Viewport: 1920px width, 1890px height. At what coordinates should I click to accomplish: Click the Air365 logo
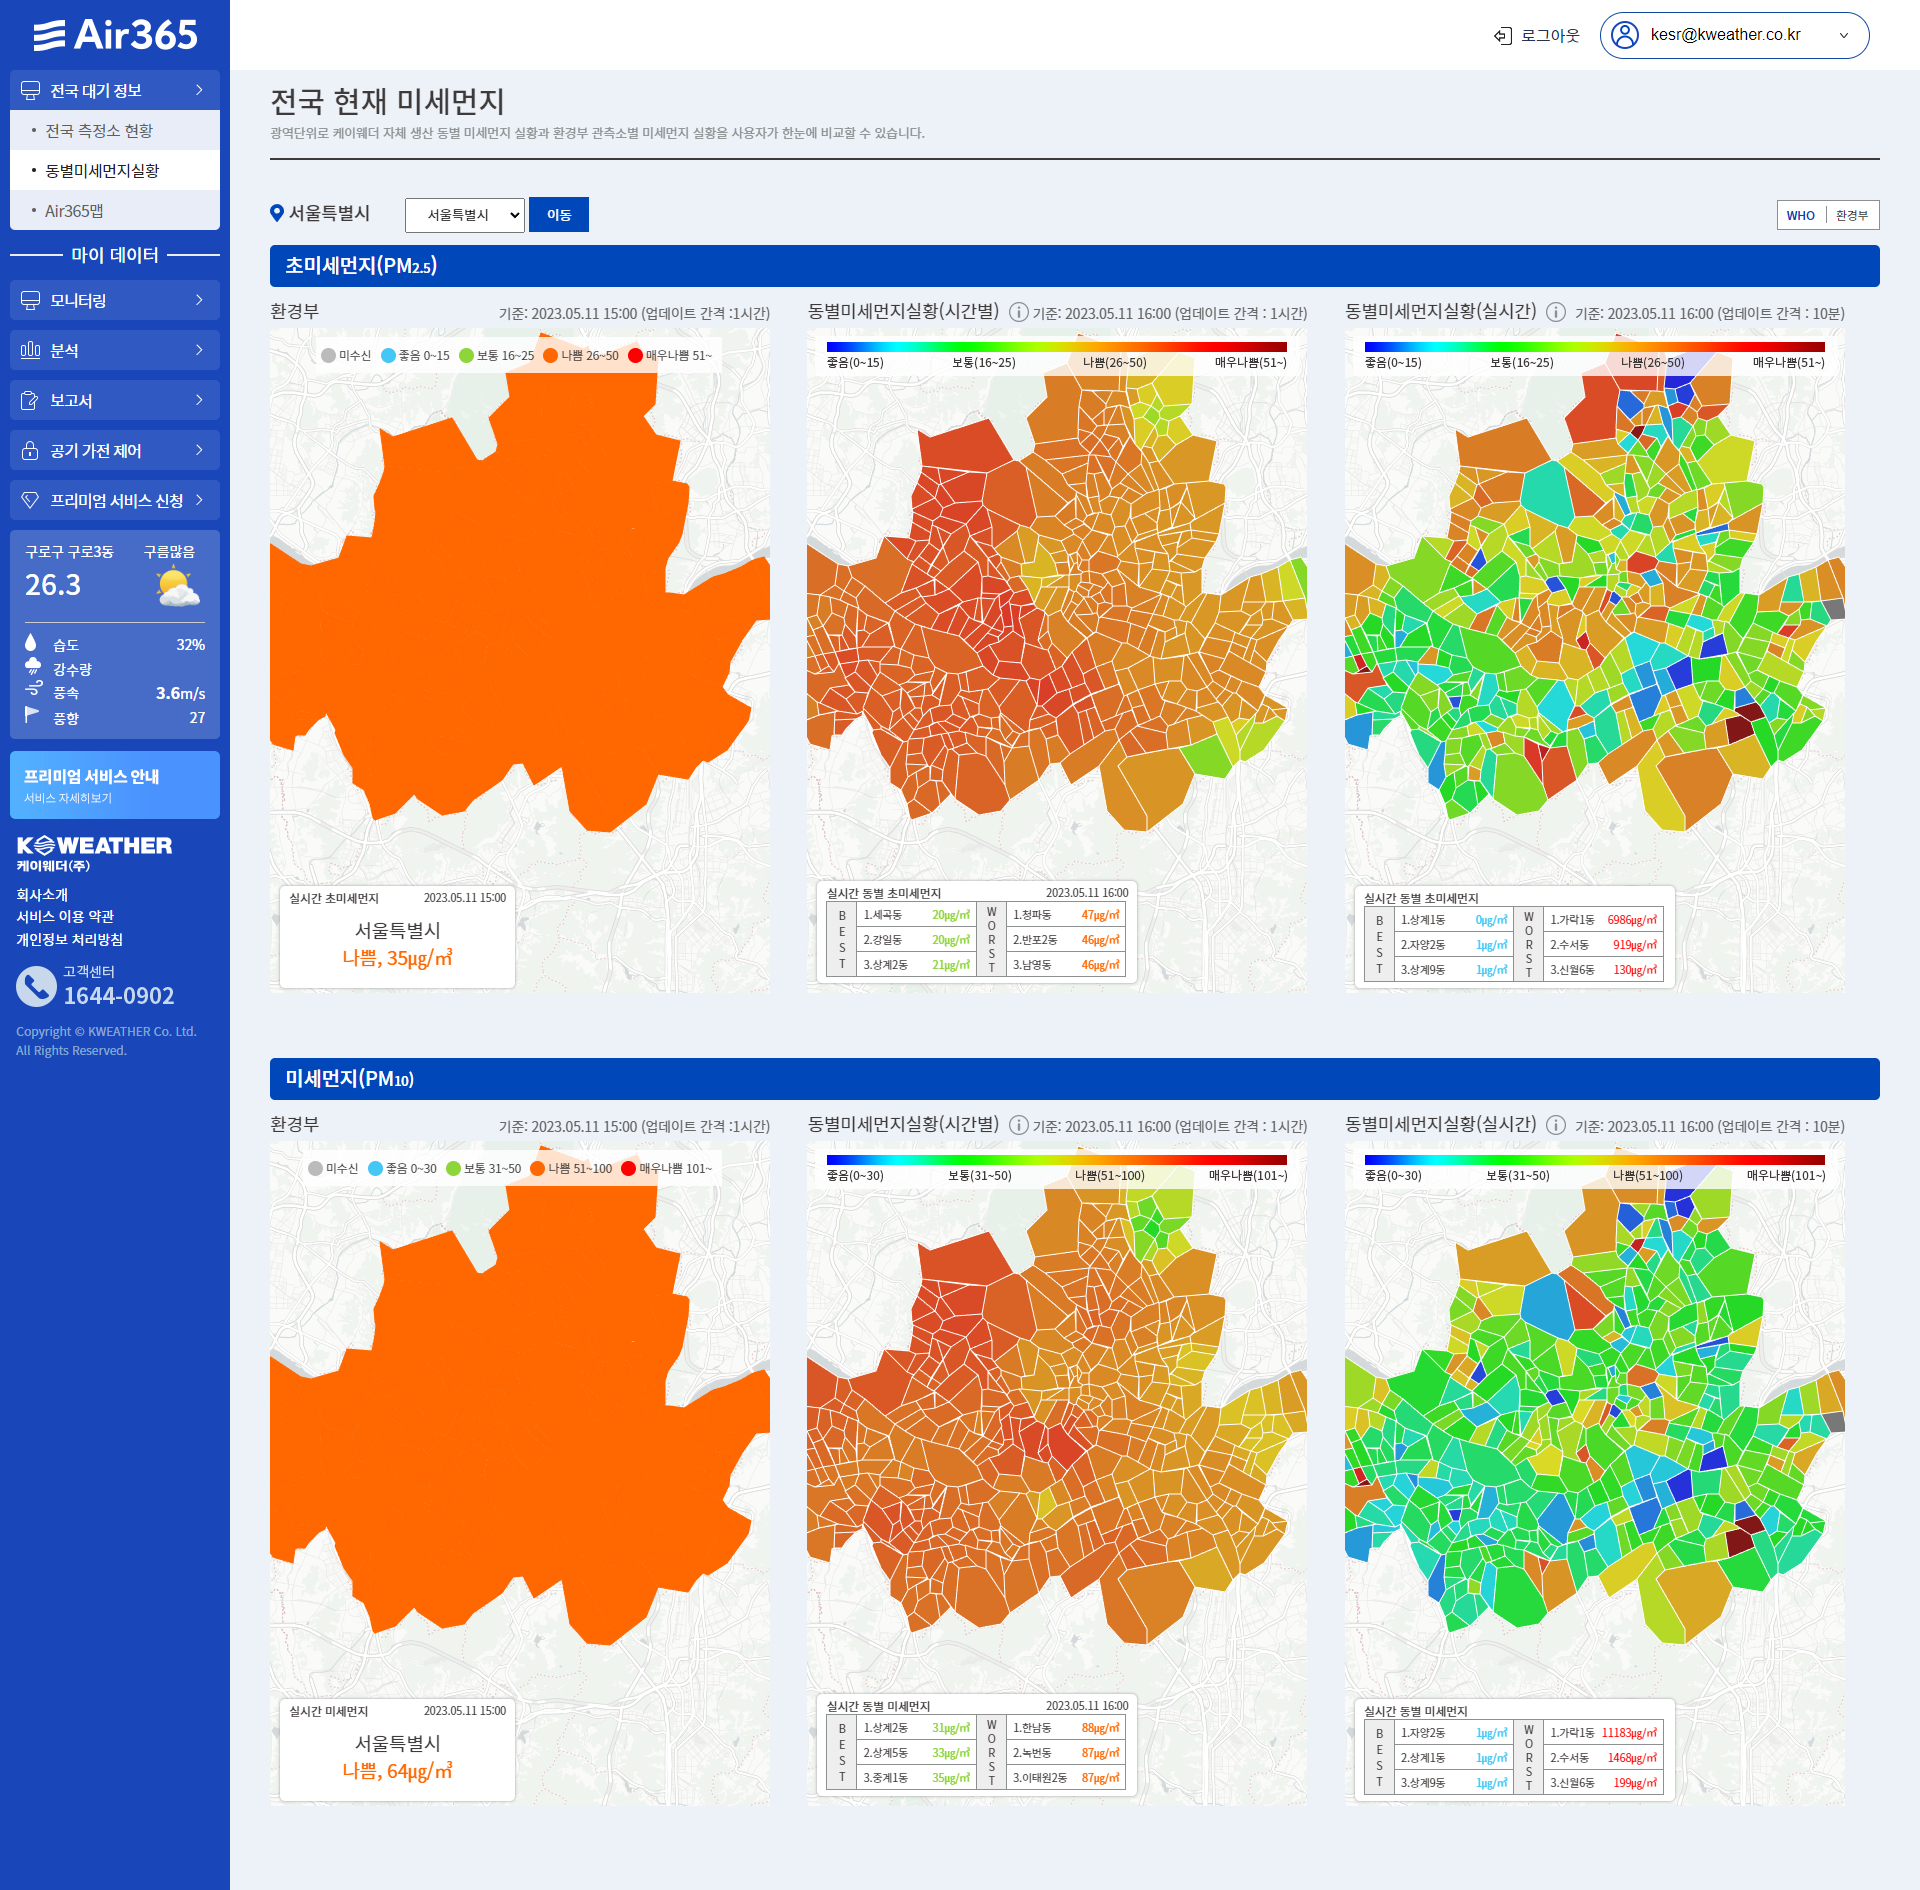tap(115, 35)
